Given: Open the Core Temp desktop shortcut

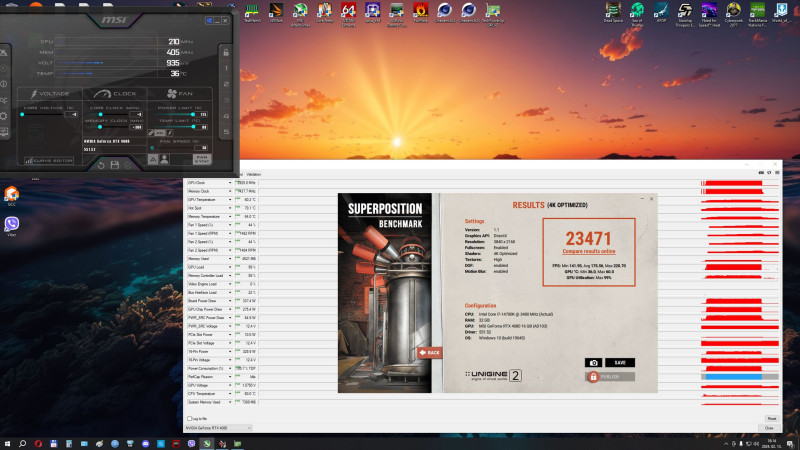Looking at the screenshot, I should click(x=324, y=13).
